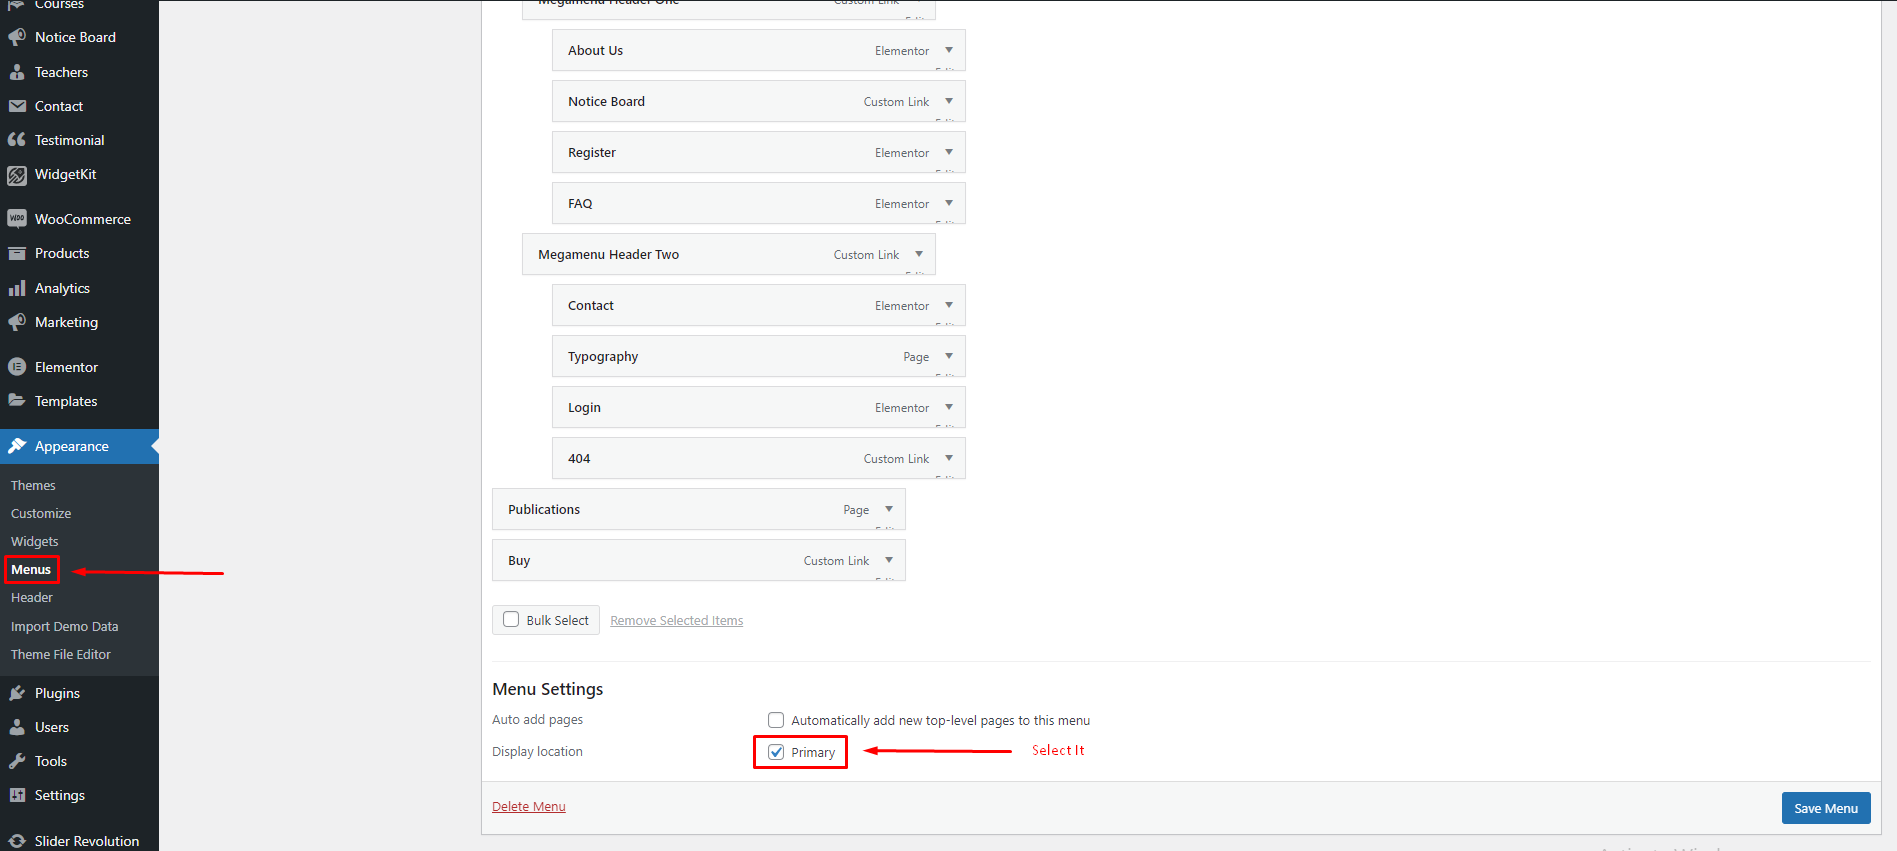
Task: Click the Elementor logo icon
Action: 17,367
